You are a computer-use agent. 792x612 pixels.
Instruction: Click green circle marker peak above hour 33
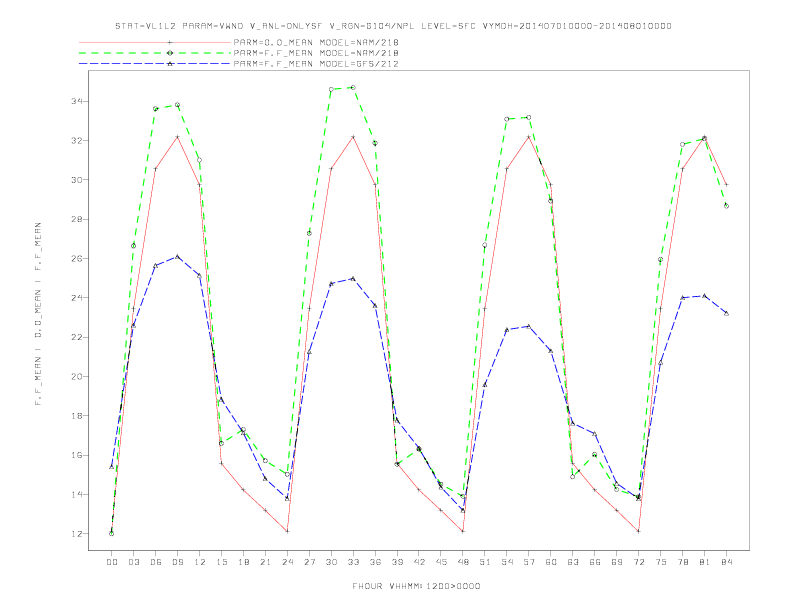coord(353,87)
